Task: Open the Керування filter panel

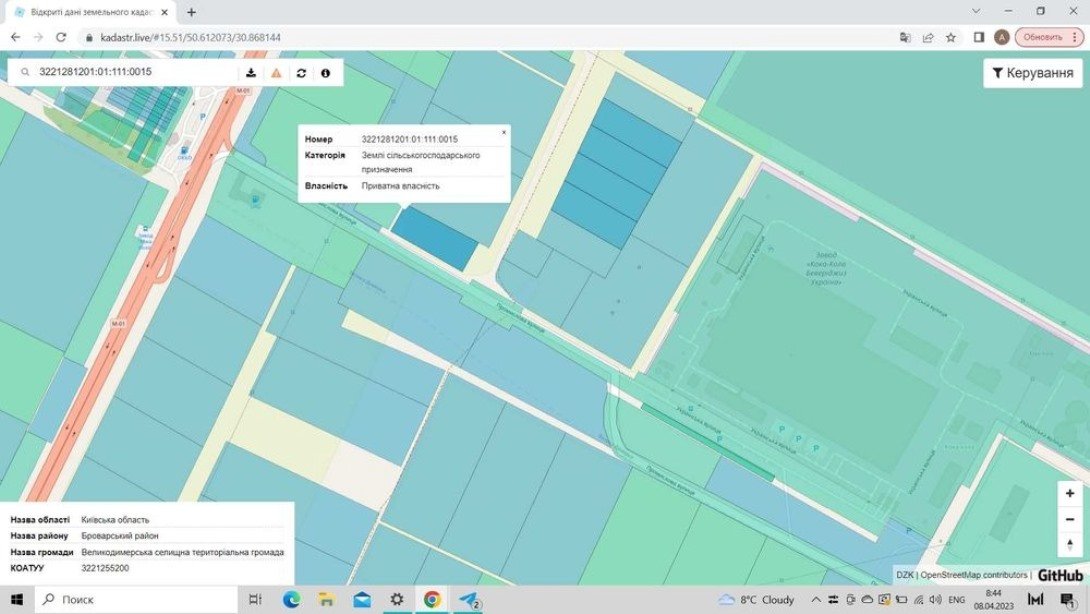Action: 1032,73
